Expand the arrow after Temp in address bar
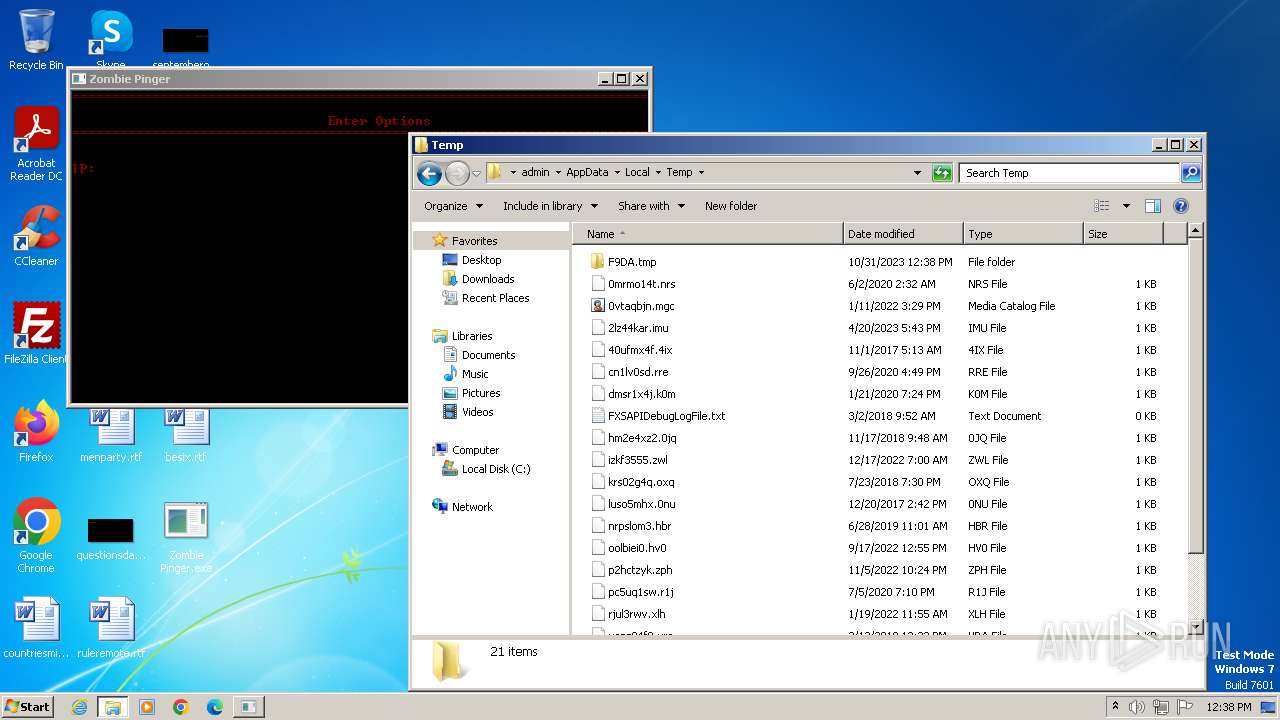 click(701, 173)
